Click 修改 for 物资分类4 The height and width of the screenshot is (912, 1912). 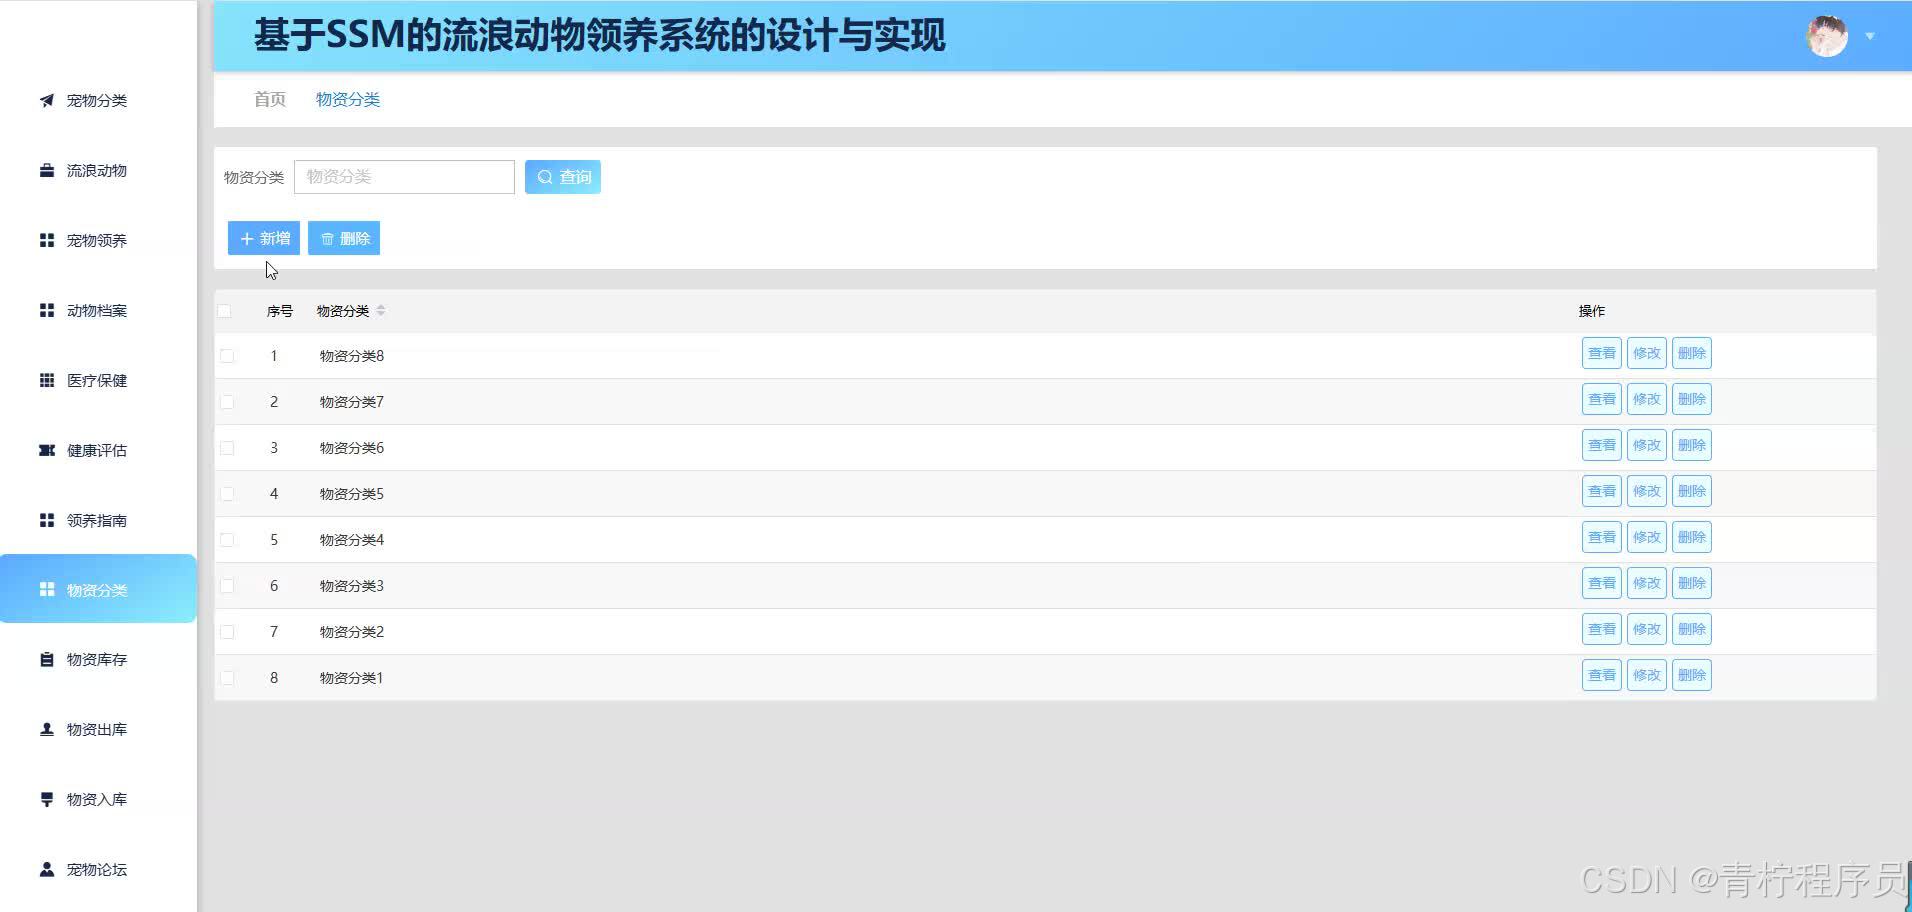[1647, 537]
